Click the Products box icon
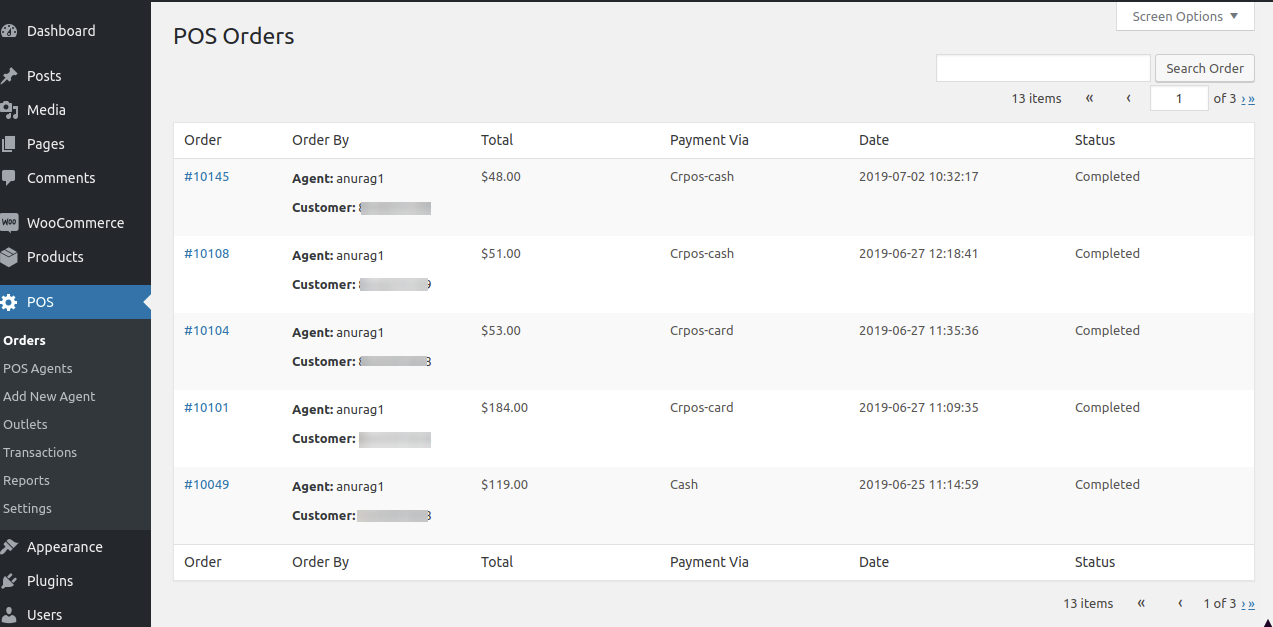This screenshot has height=627, width=1273. (9, 257)
